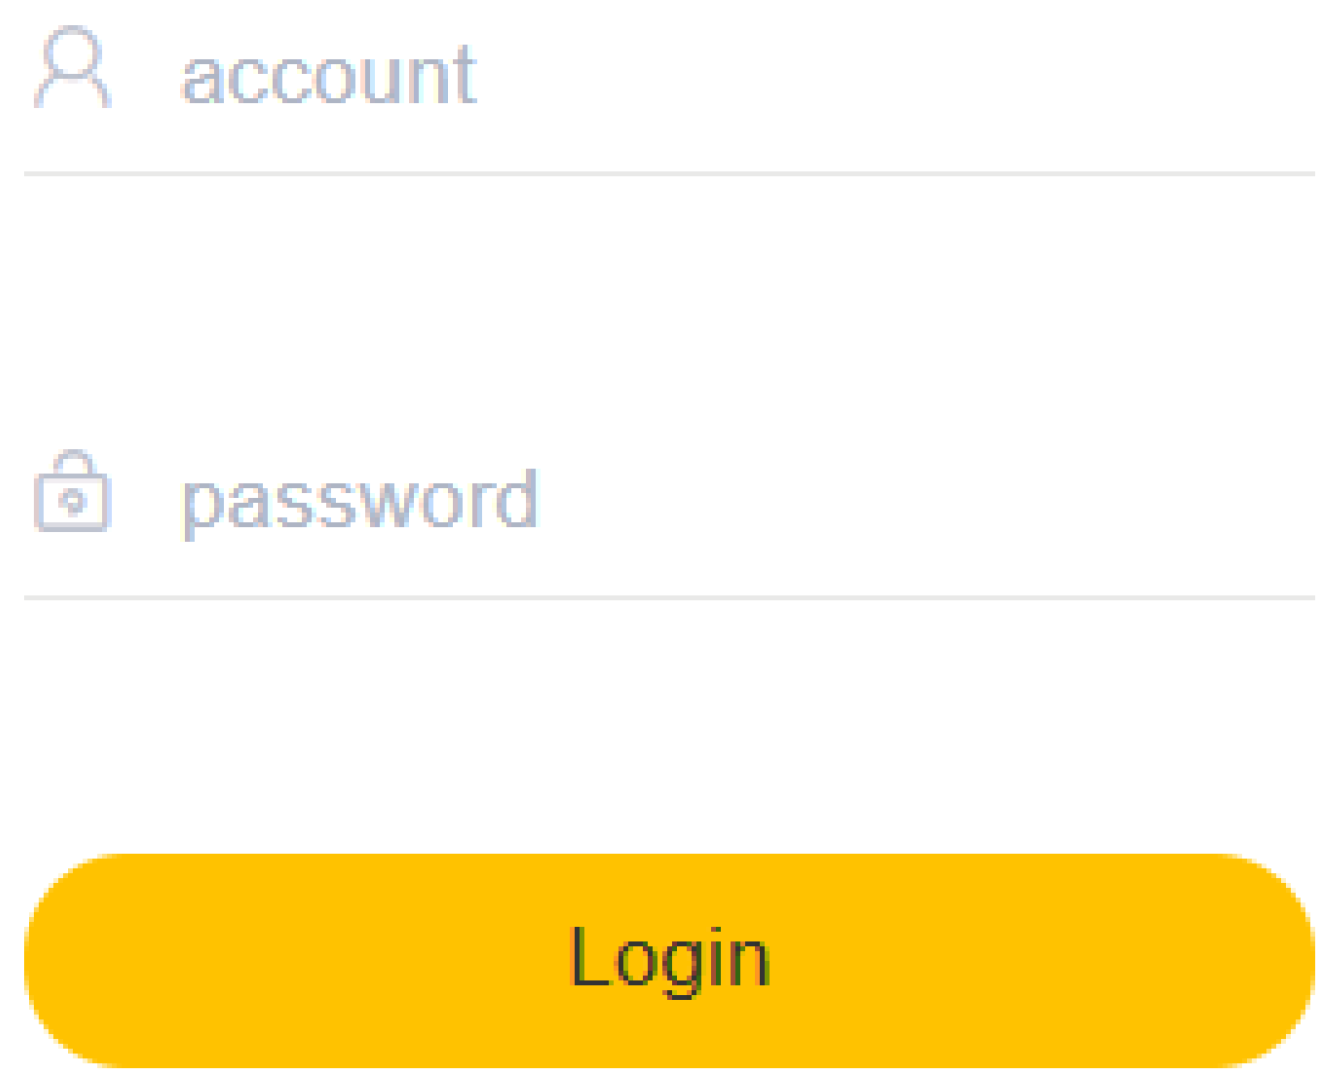Viewport: 1337px width, 1089px height.
Task: Focus the password input field
Action: coord(668,498)
